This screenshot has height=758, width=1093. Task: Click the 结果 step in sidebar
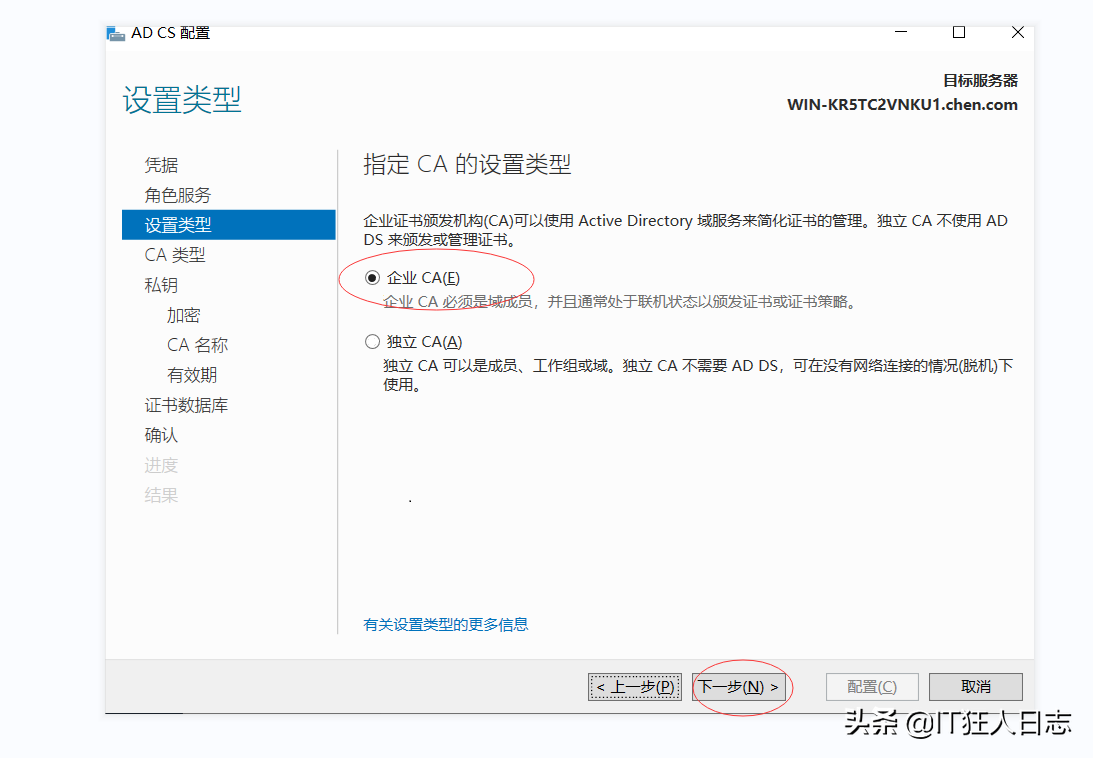(161, 495)
